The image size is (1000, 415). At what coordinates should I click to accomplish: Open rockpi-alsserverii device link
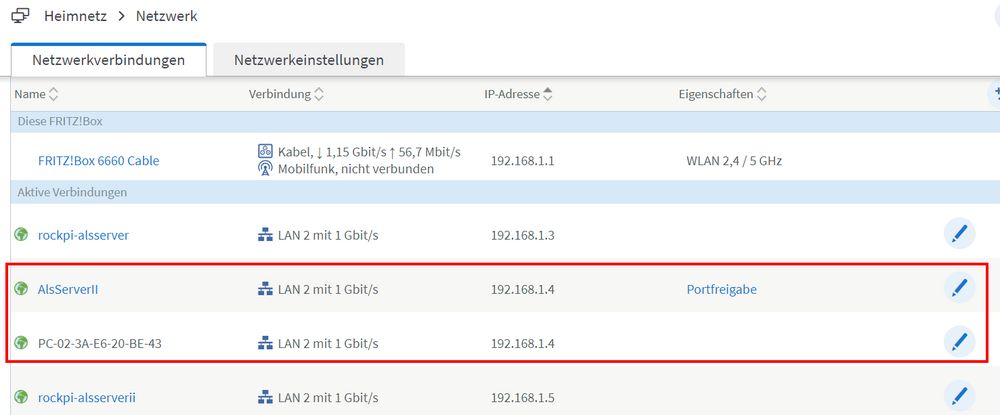[87, 398]
